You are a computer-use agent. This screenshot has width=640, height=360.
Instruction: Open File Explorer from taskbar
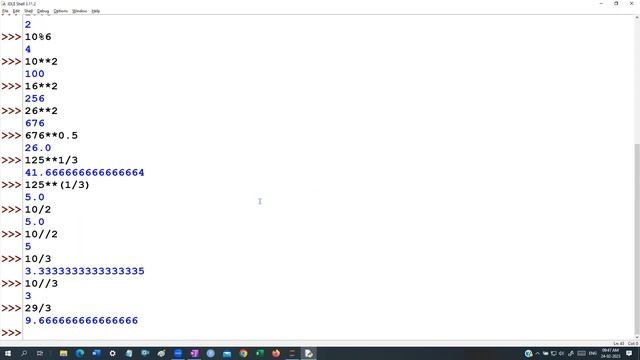64,353
